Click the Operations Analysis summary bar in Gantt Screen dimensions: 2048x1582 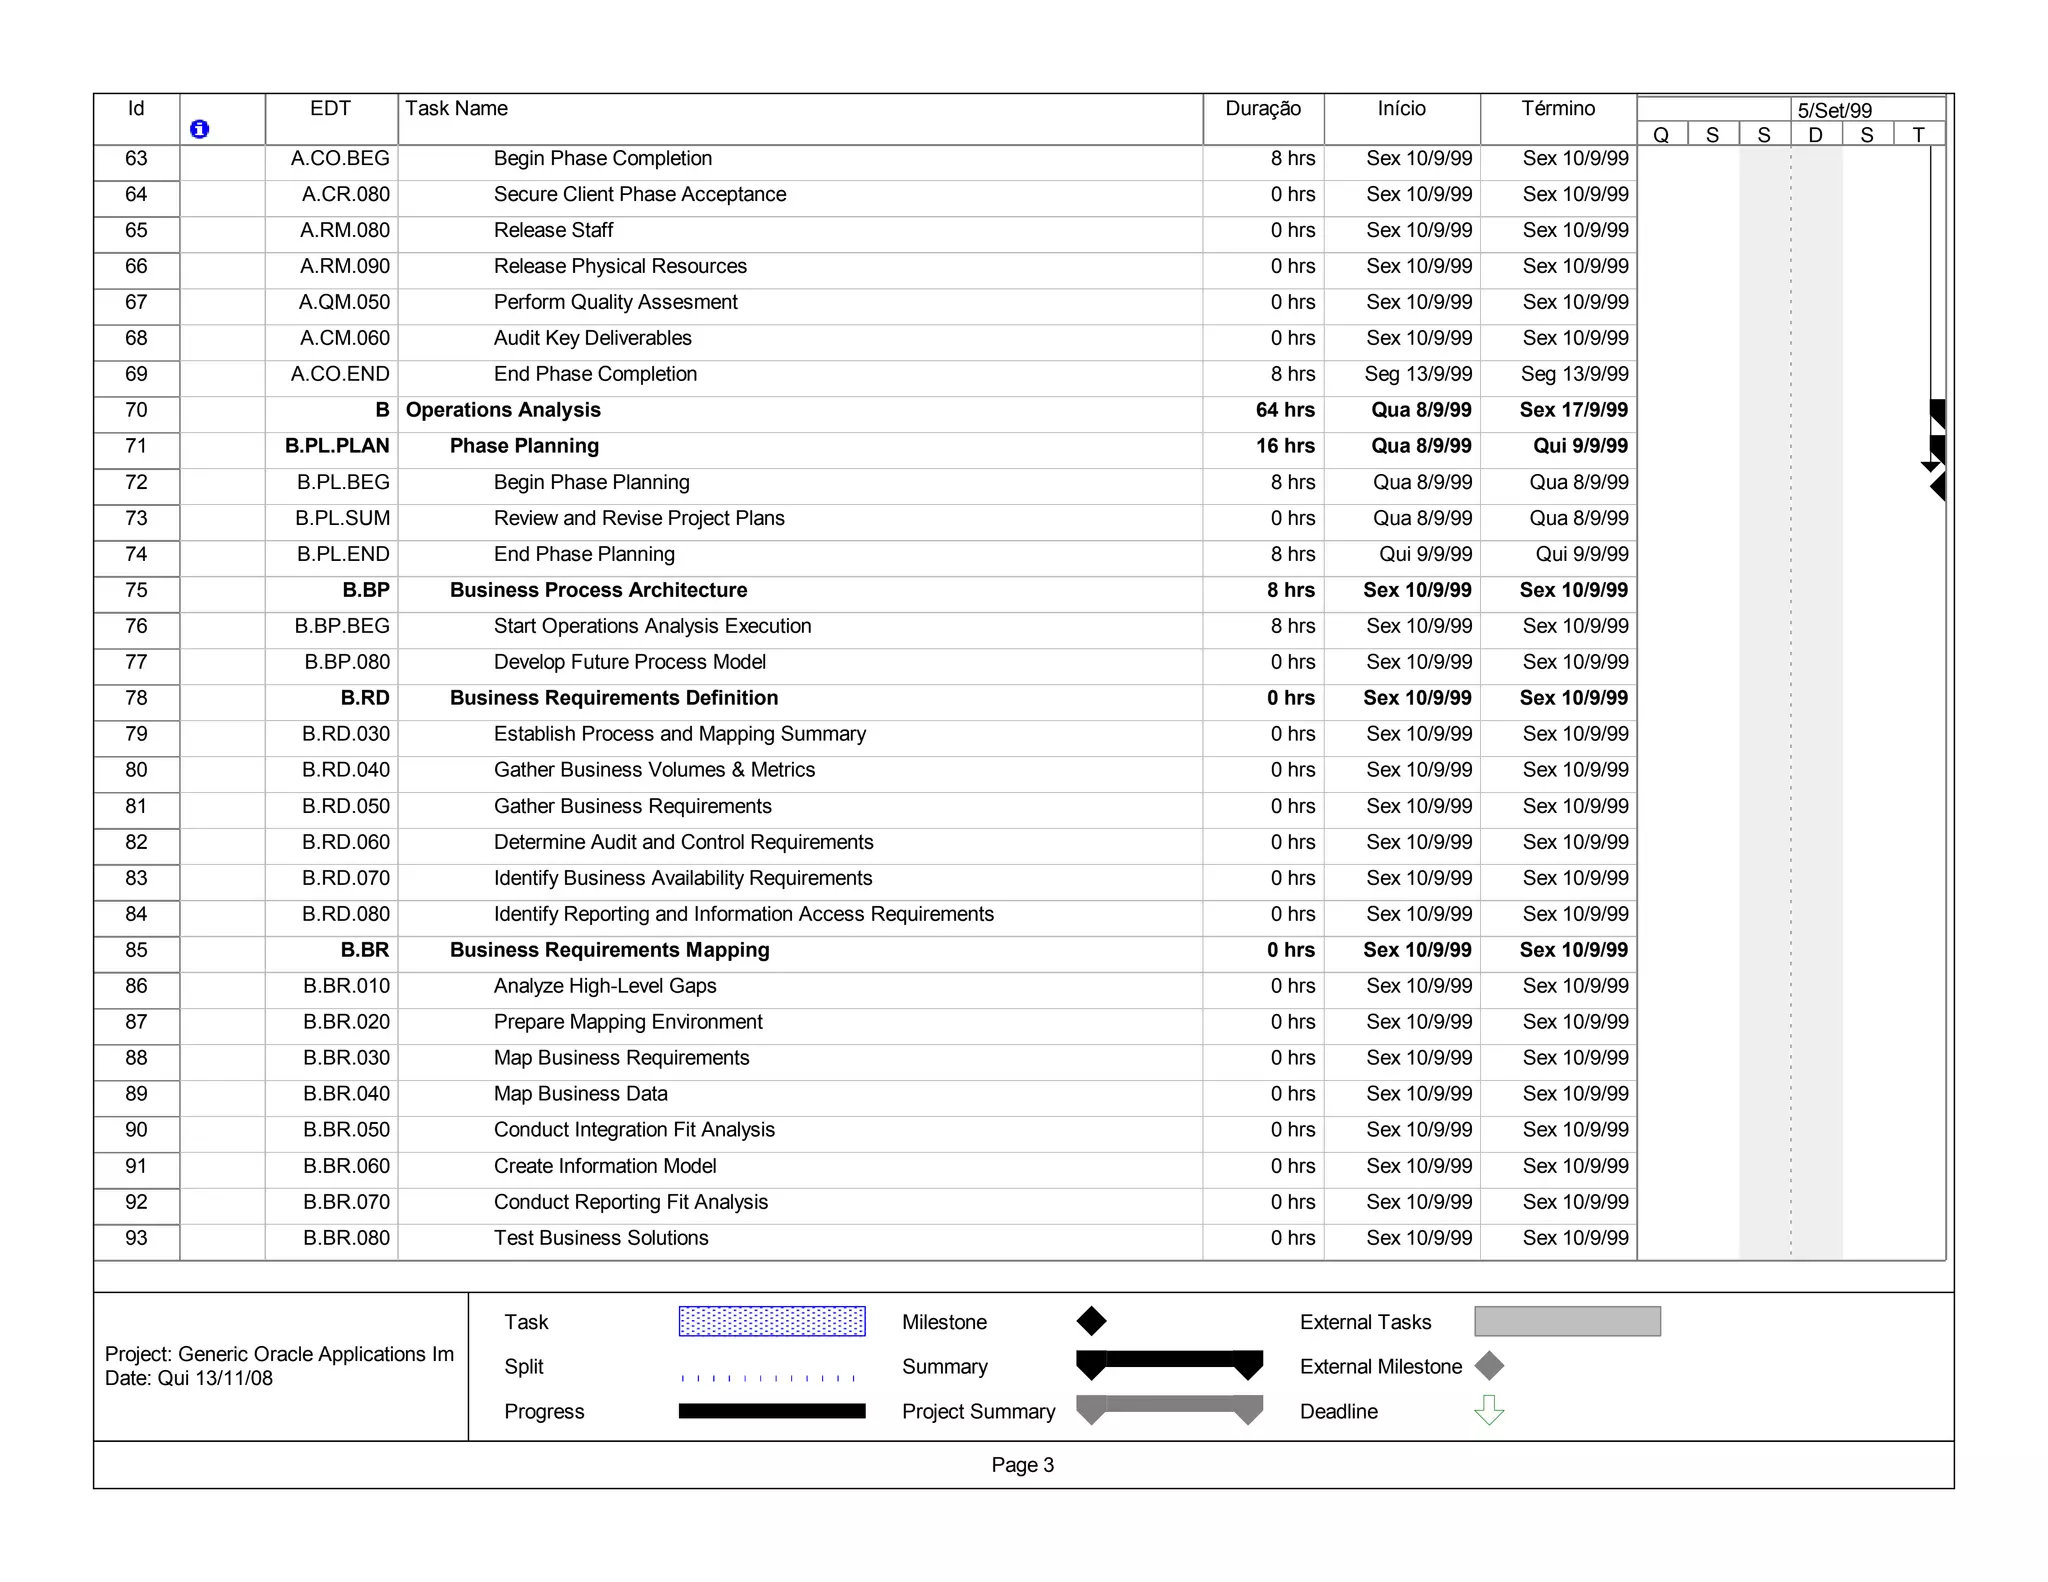pos(1937,414)
